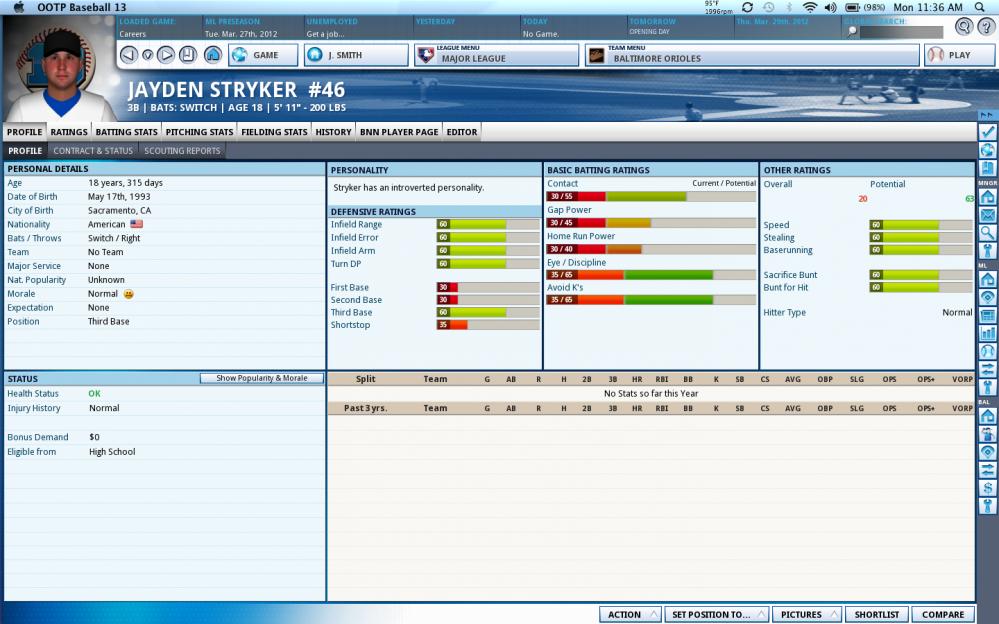
Task: Open the BNN PLAYER PAGE tab
Action: point(399,132)
